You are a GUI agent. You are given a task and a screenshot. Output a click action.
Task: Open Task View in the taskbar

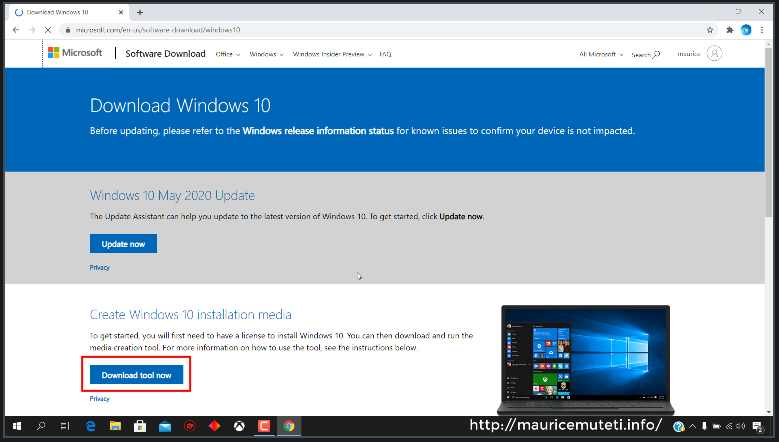click(x=65, y=426)
